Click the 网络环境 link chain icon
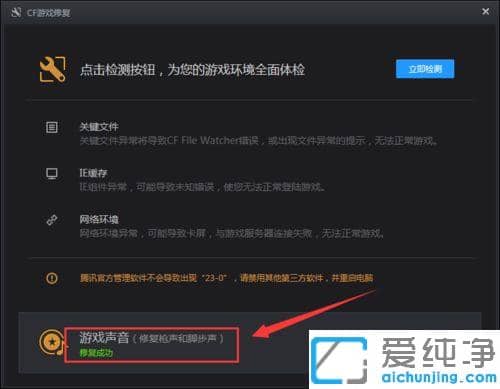 [52, 220]
